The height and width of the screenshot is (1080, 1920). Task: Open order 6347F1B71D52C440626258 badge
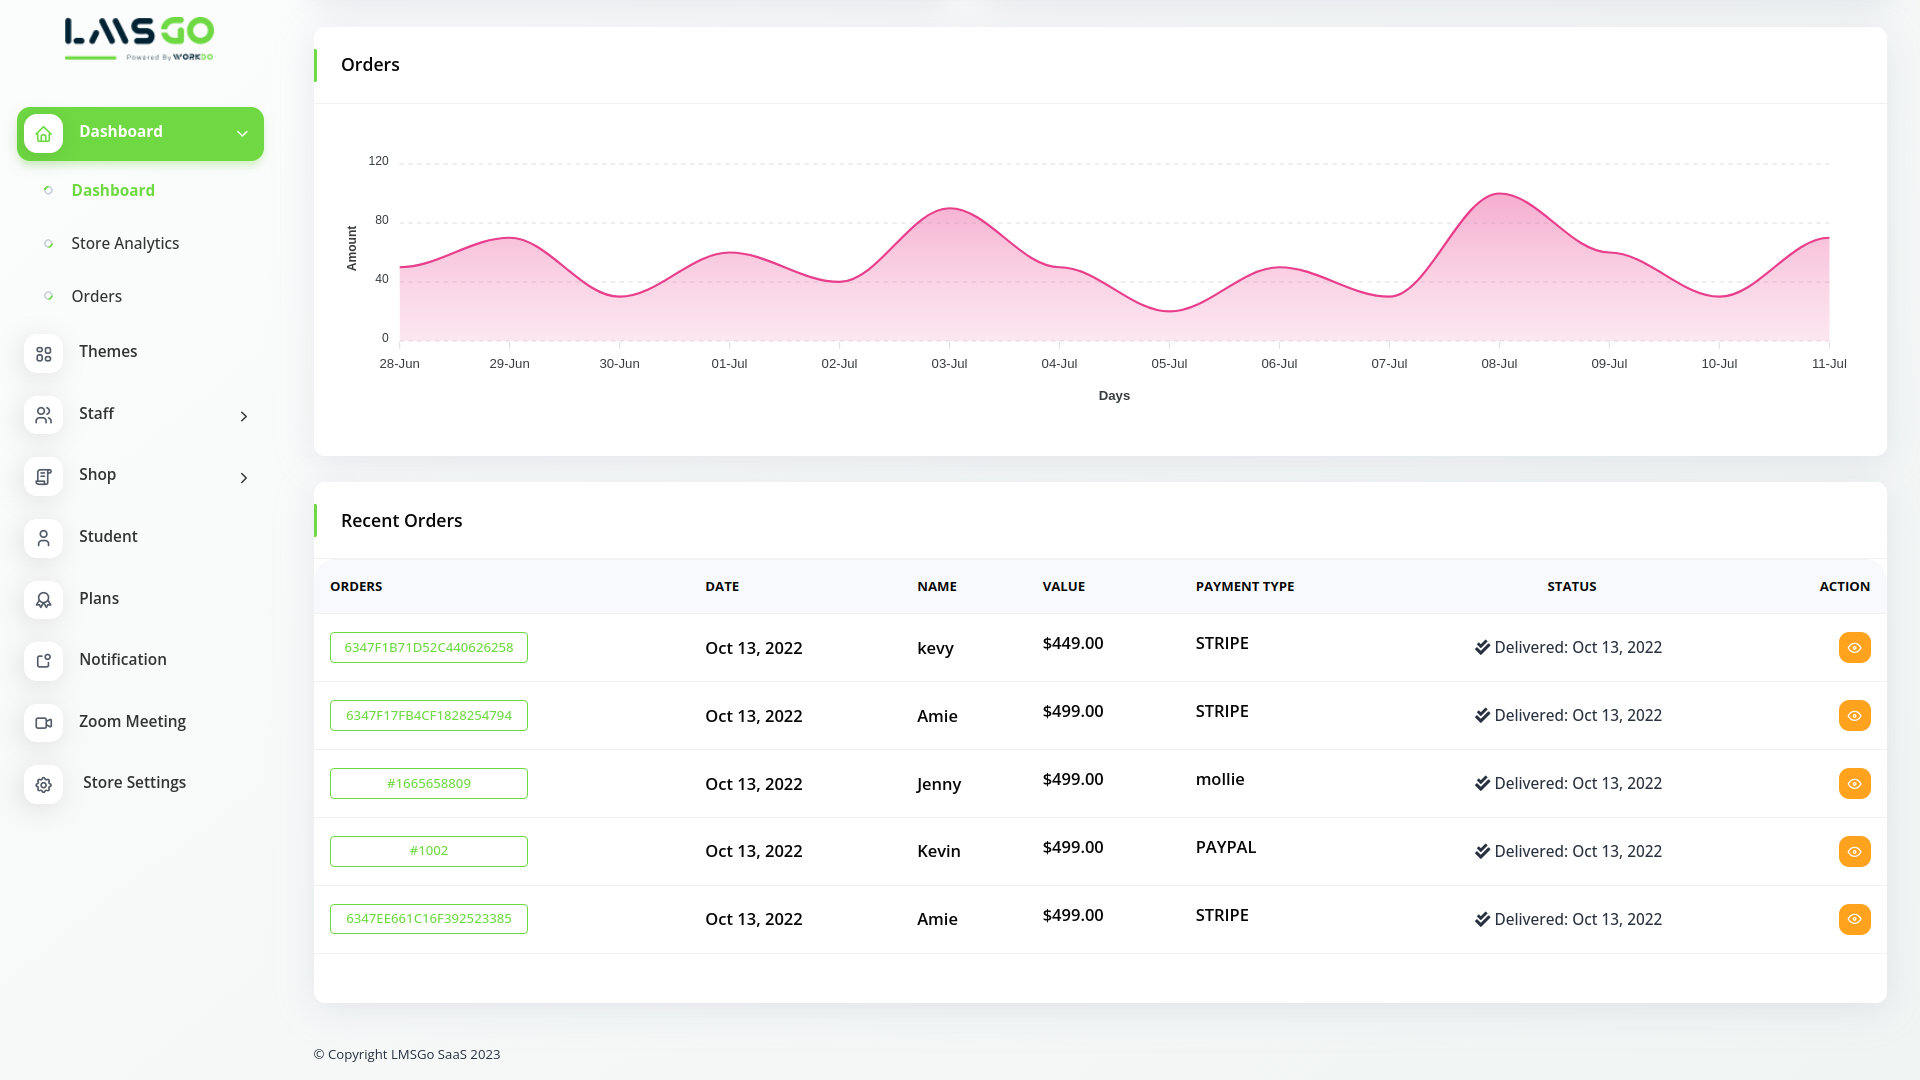428,648
